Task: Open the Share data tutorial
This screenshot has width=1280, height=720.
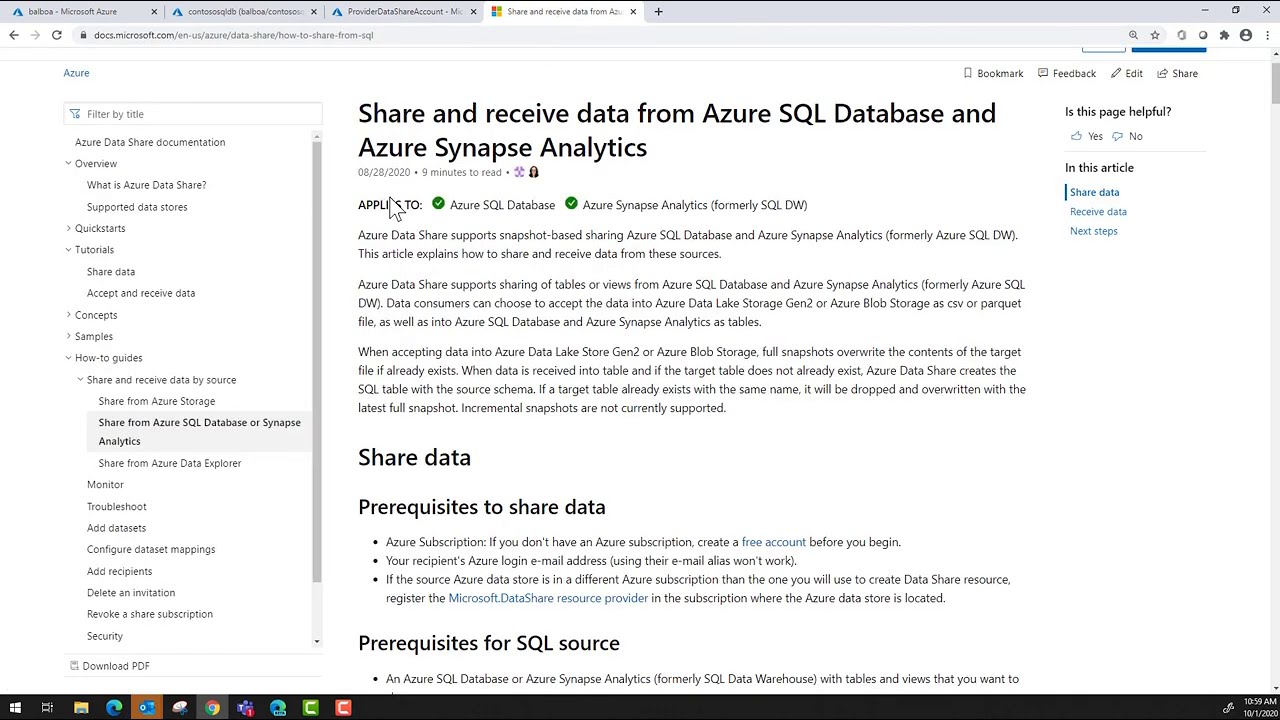Action: click(x=111, y=272)
